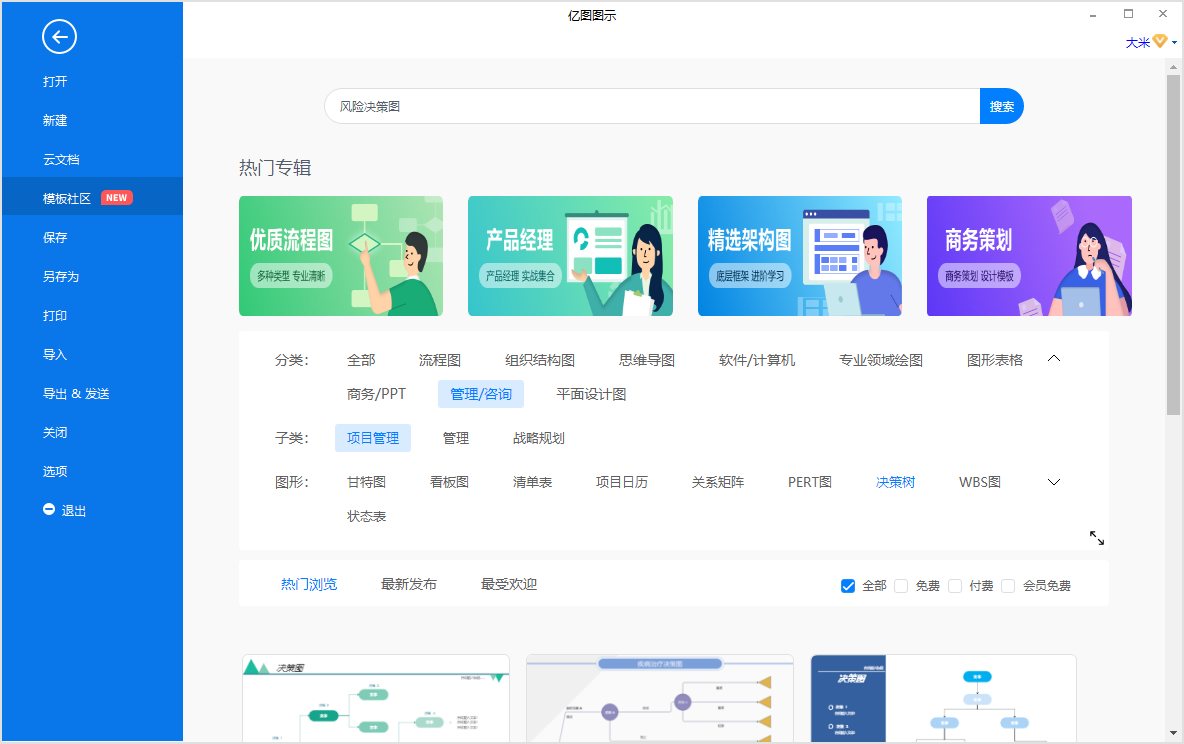Open 导出 & 发送 in the sidebar
Screen dimensions: 1184x744
click(76, 394)
